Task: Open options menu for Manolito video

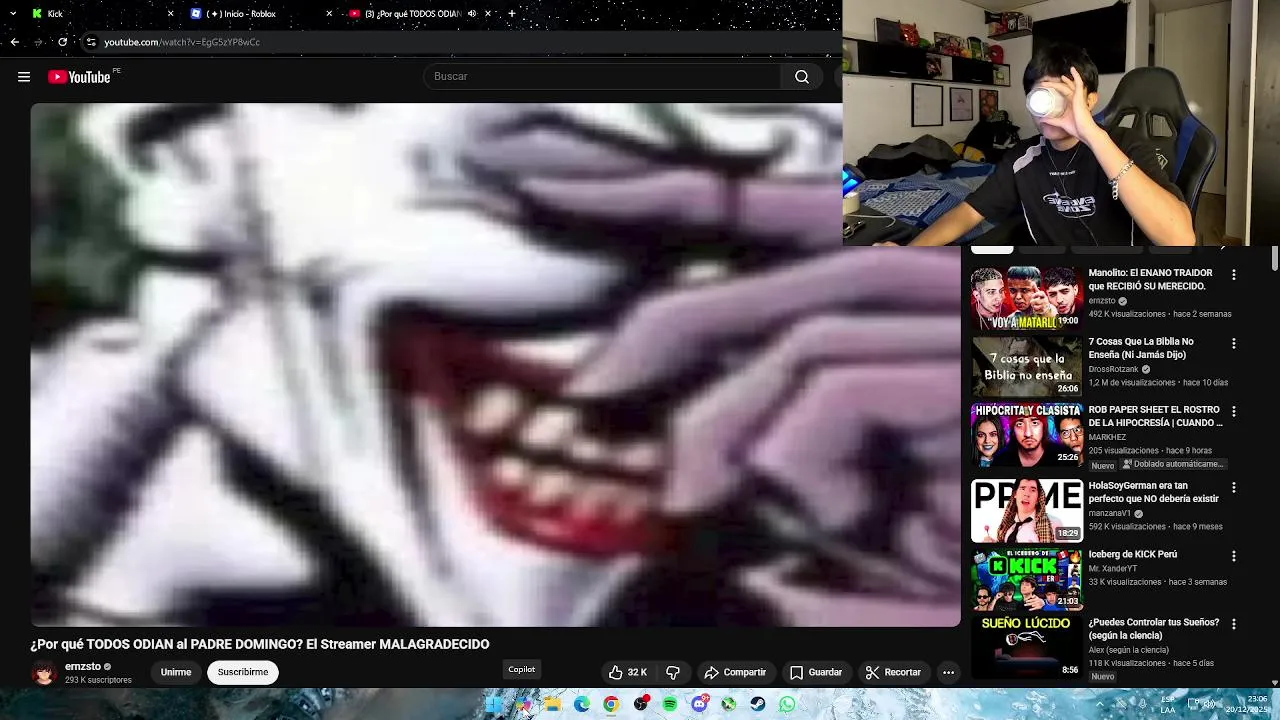Action: pos(1233,275)
